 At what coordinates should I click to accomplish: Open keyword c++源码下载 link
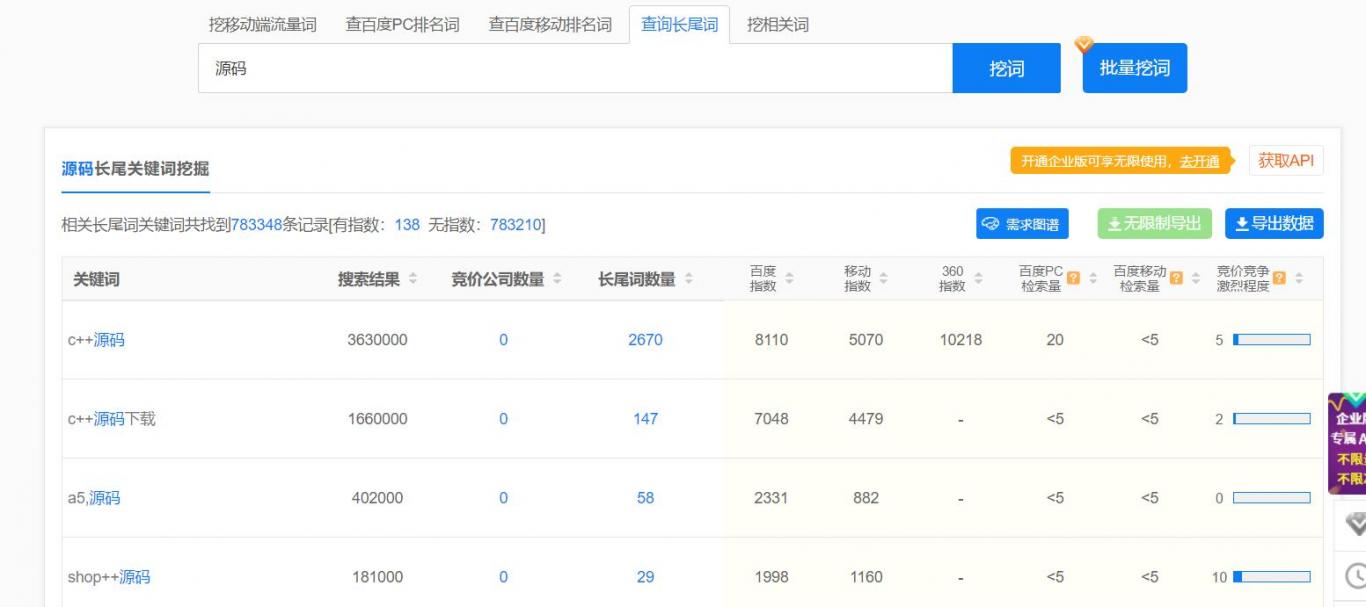point(111,419)
